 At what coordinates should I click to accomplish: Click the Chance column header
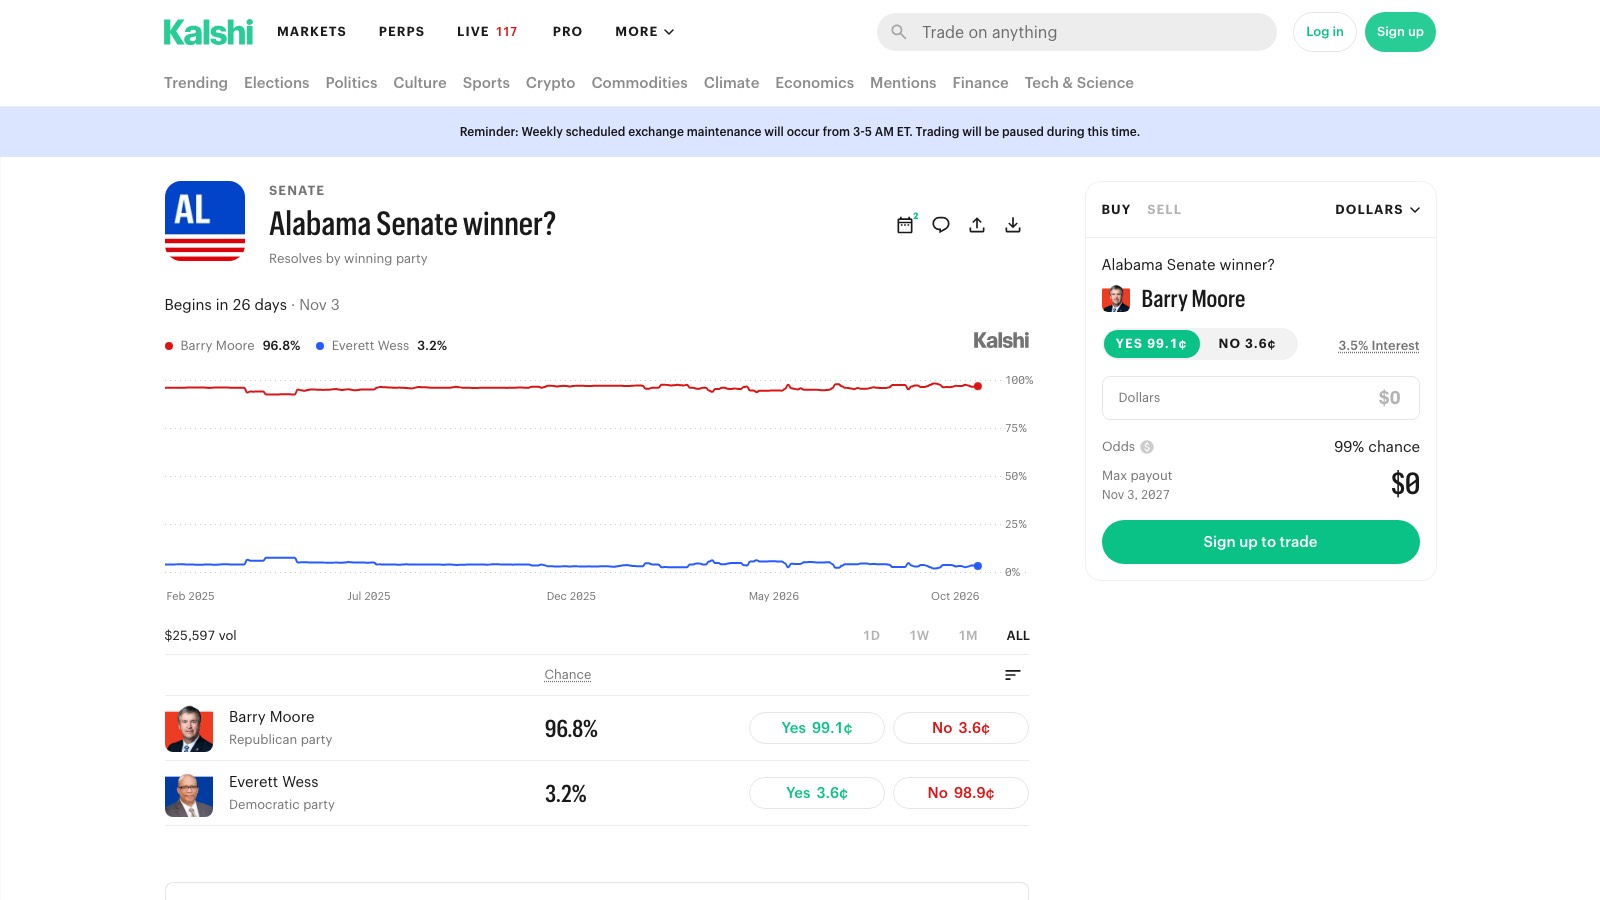point(568,675)
